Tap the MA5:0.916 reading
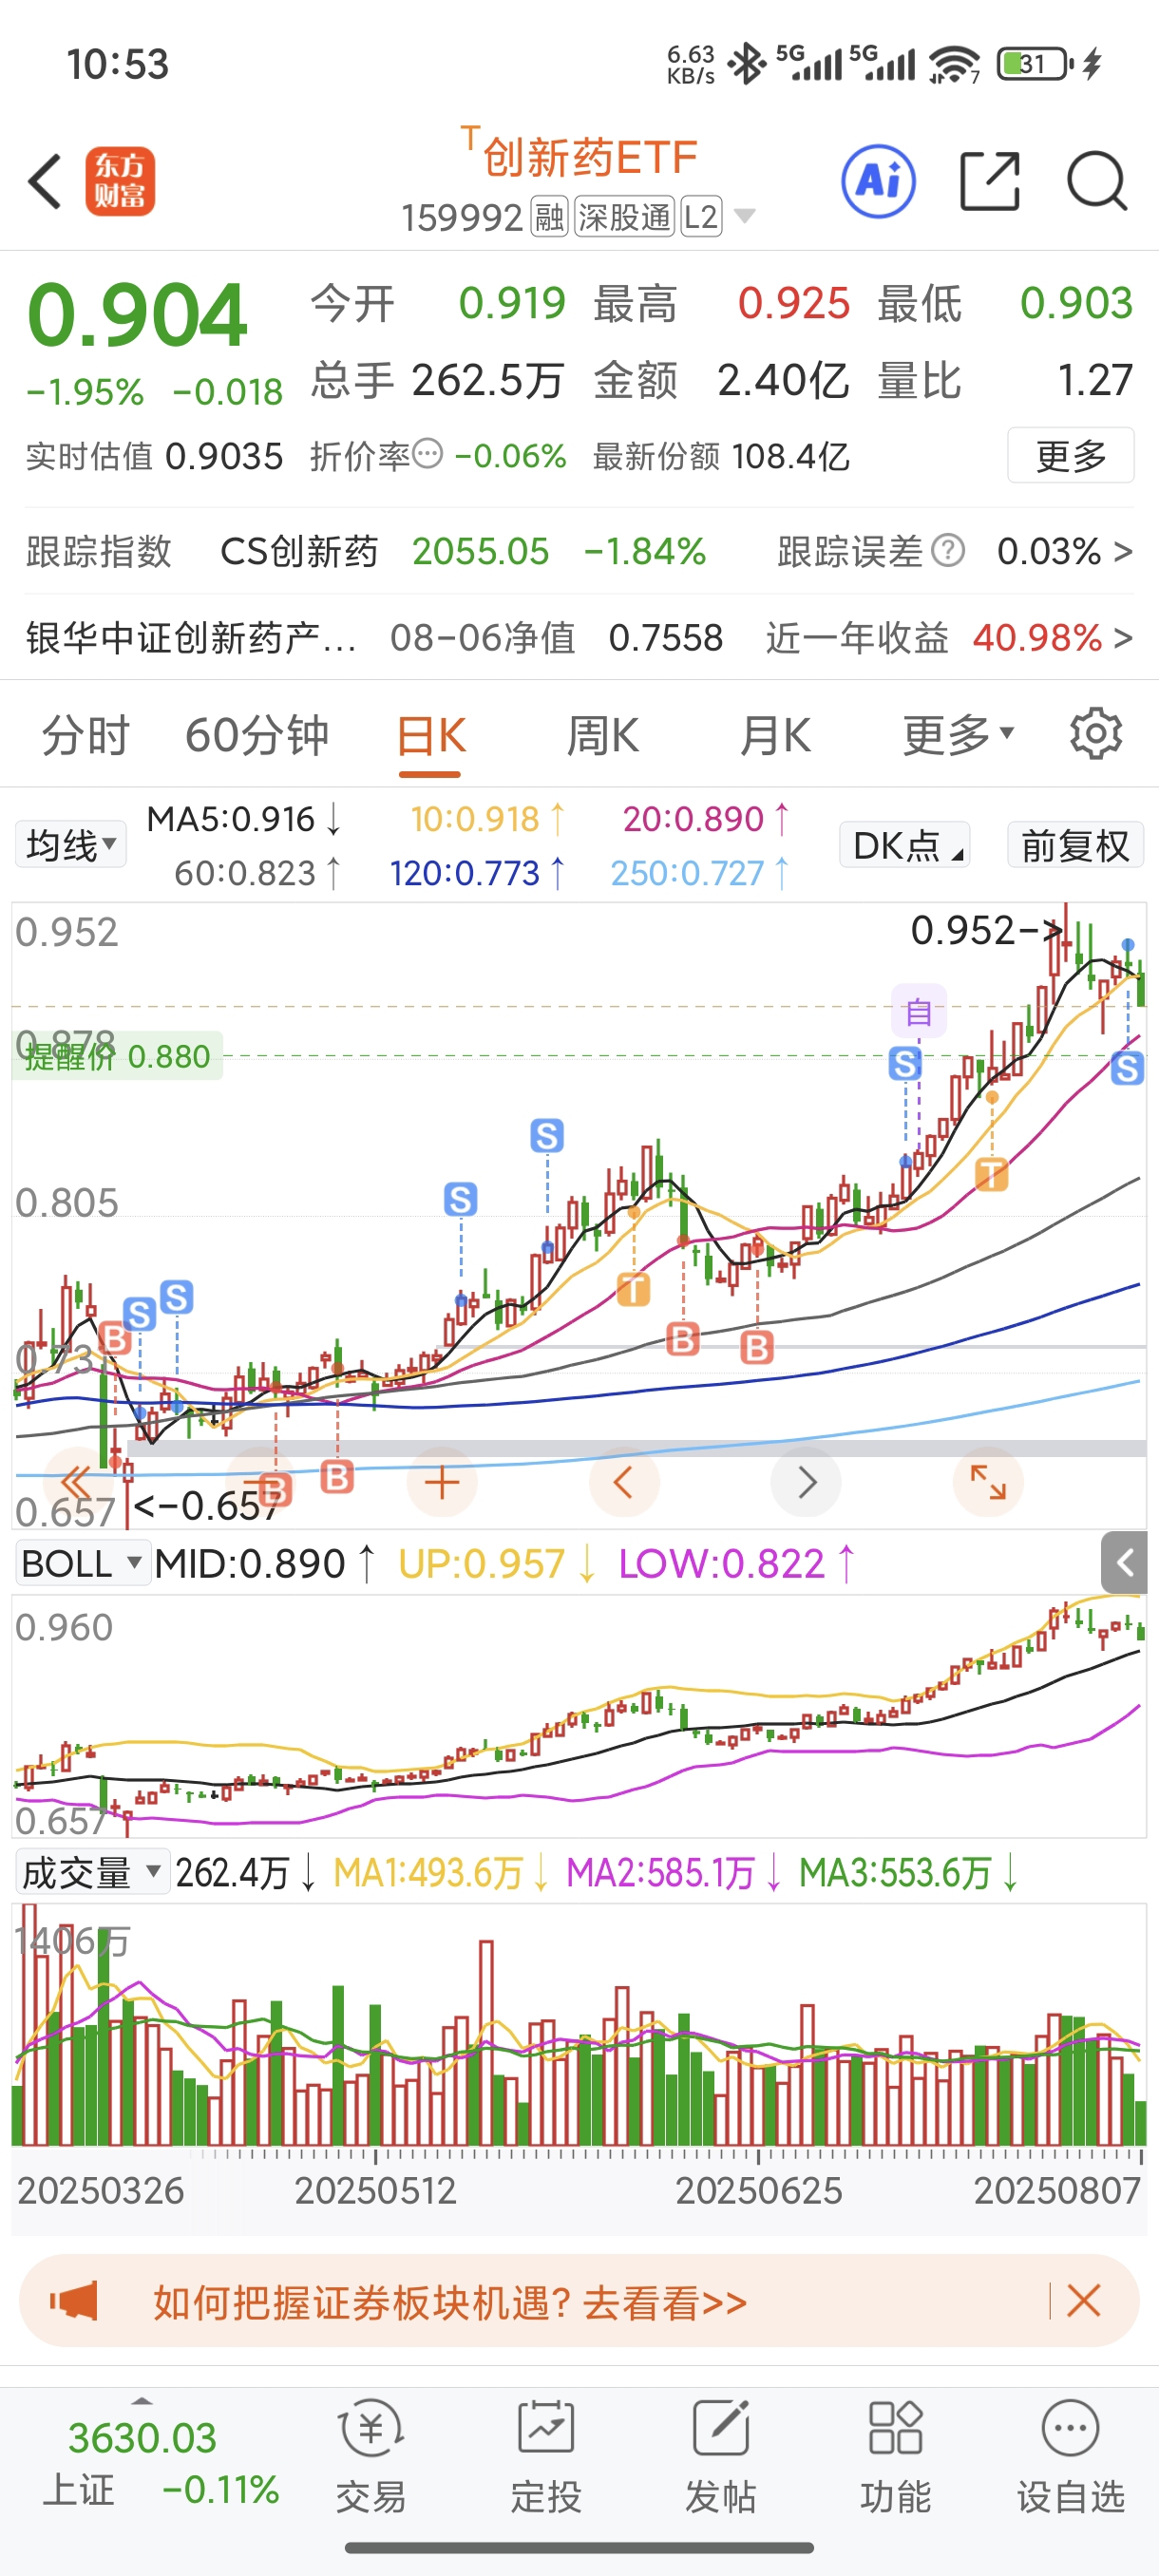Viewport: 1159px width, 2576px height. click(244, 819)
